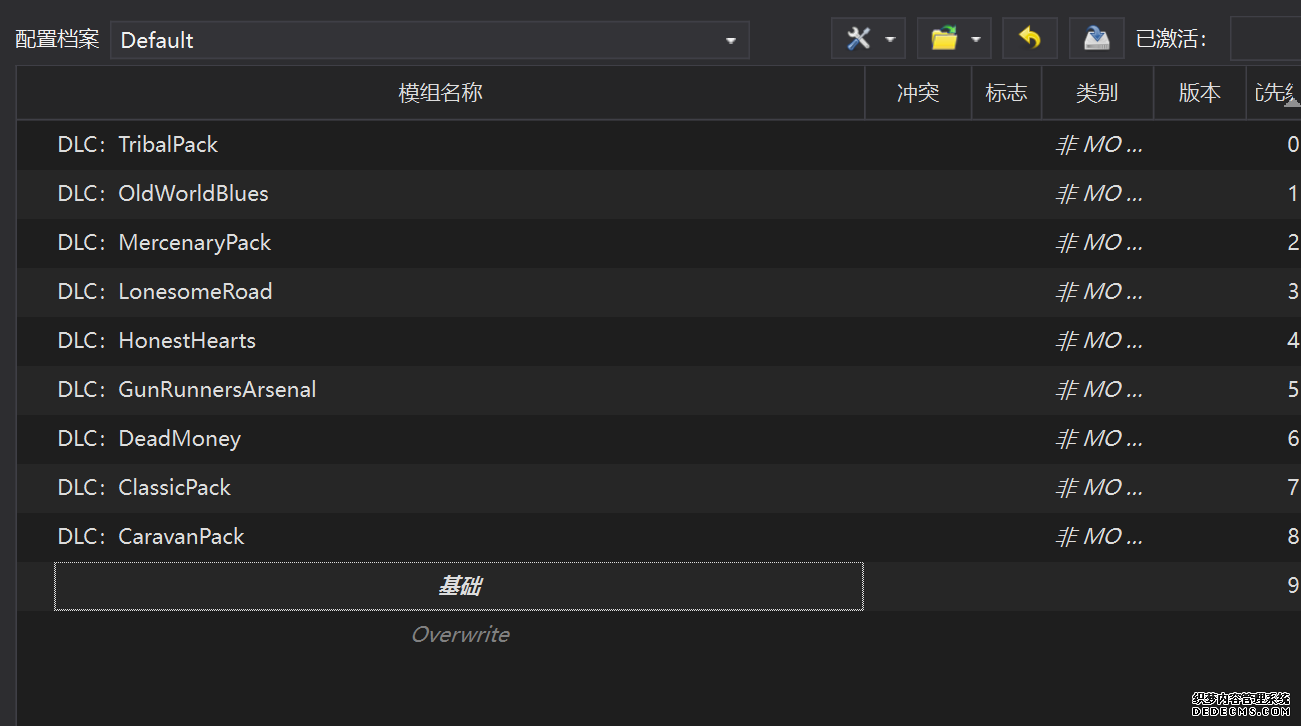Select the 基础 separator row
The height and width of the screenshot is (726, 1301).
point(459,586)
